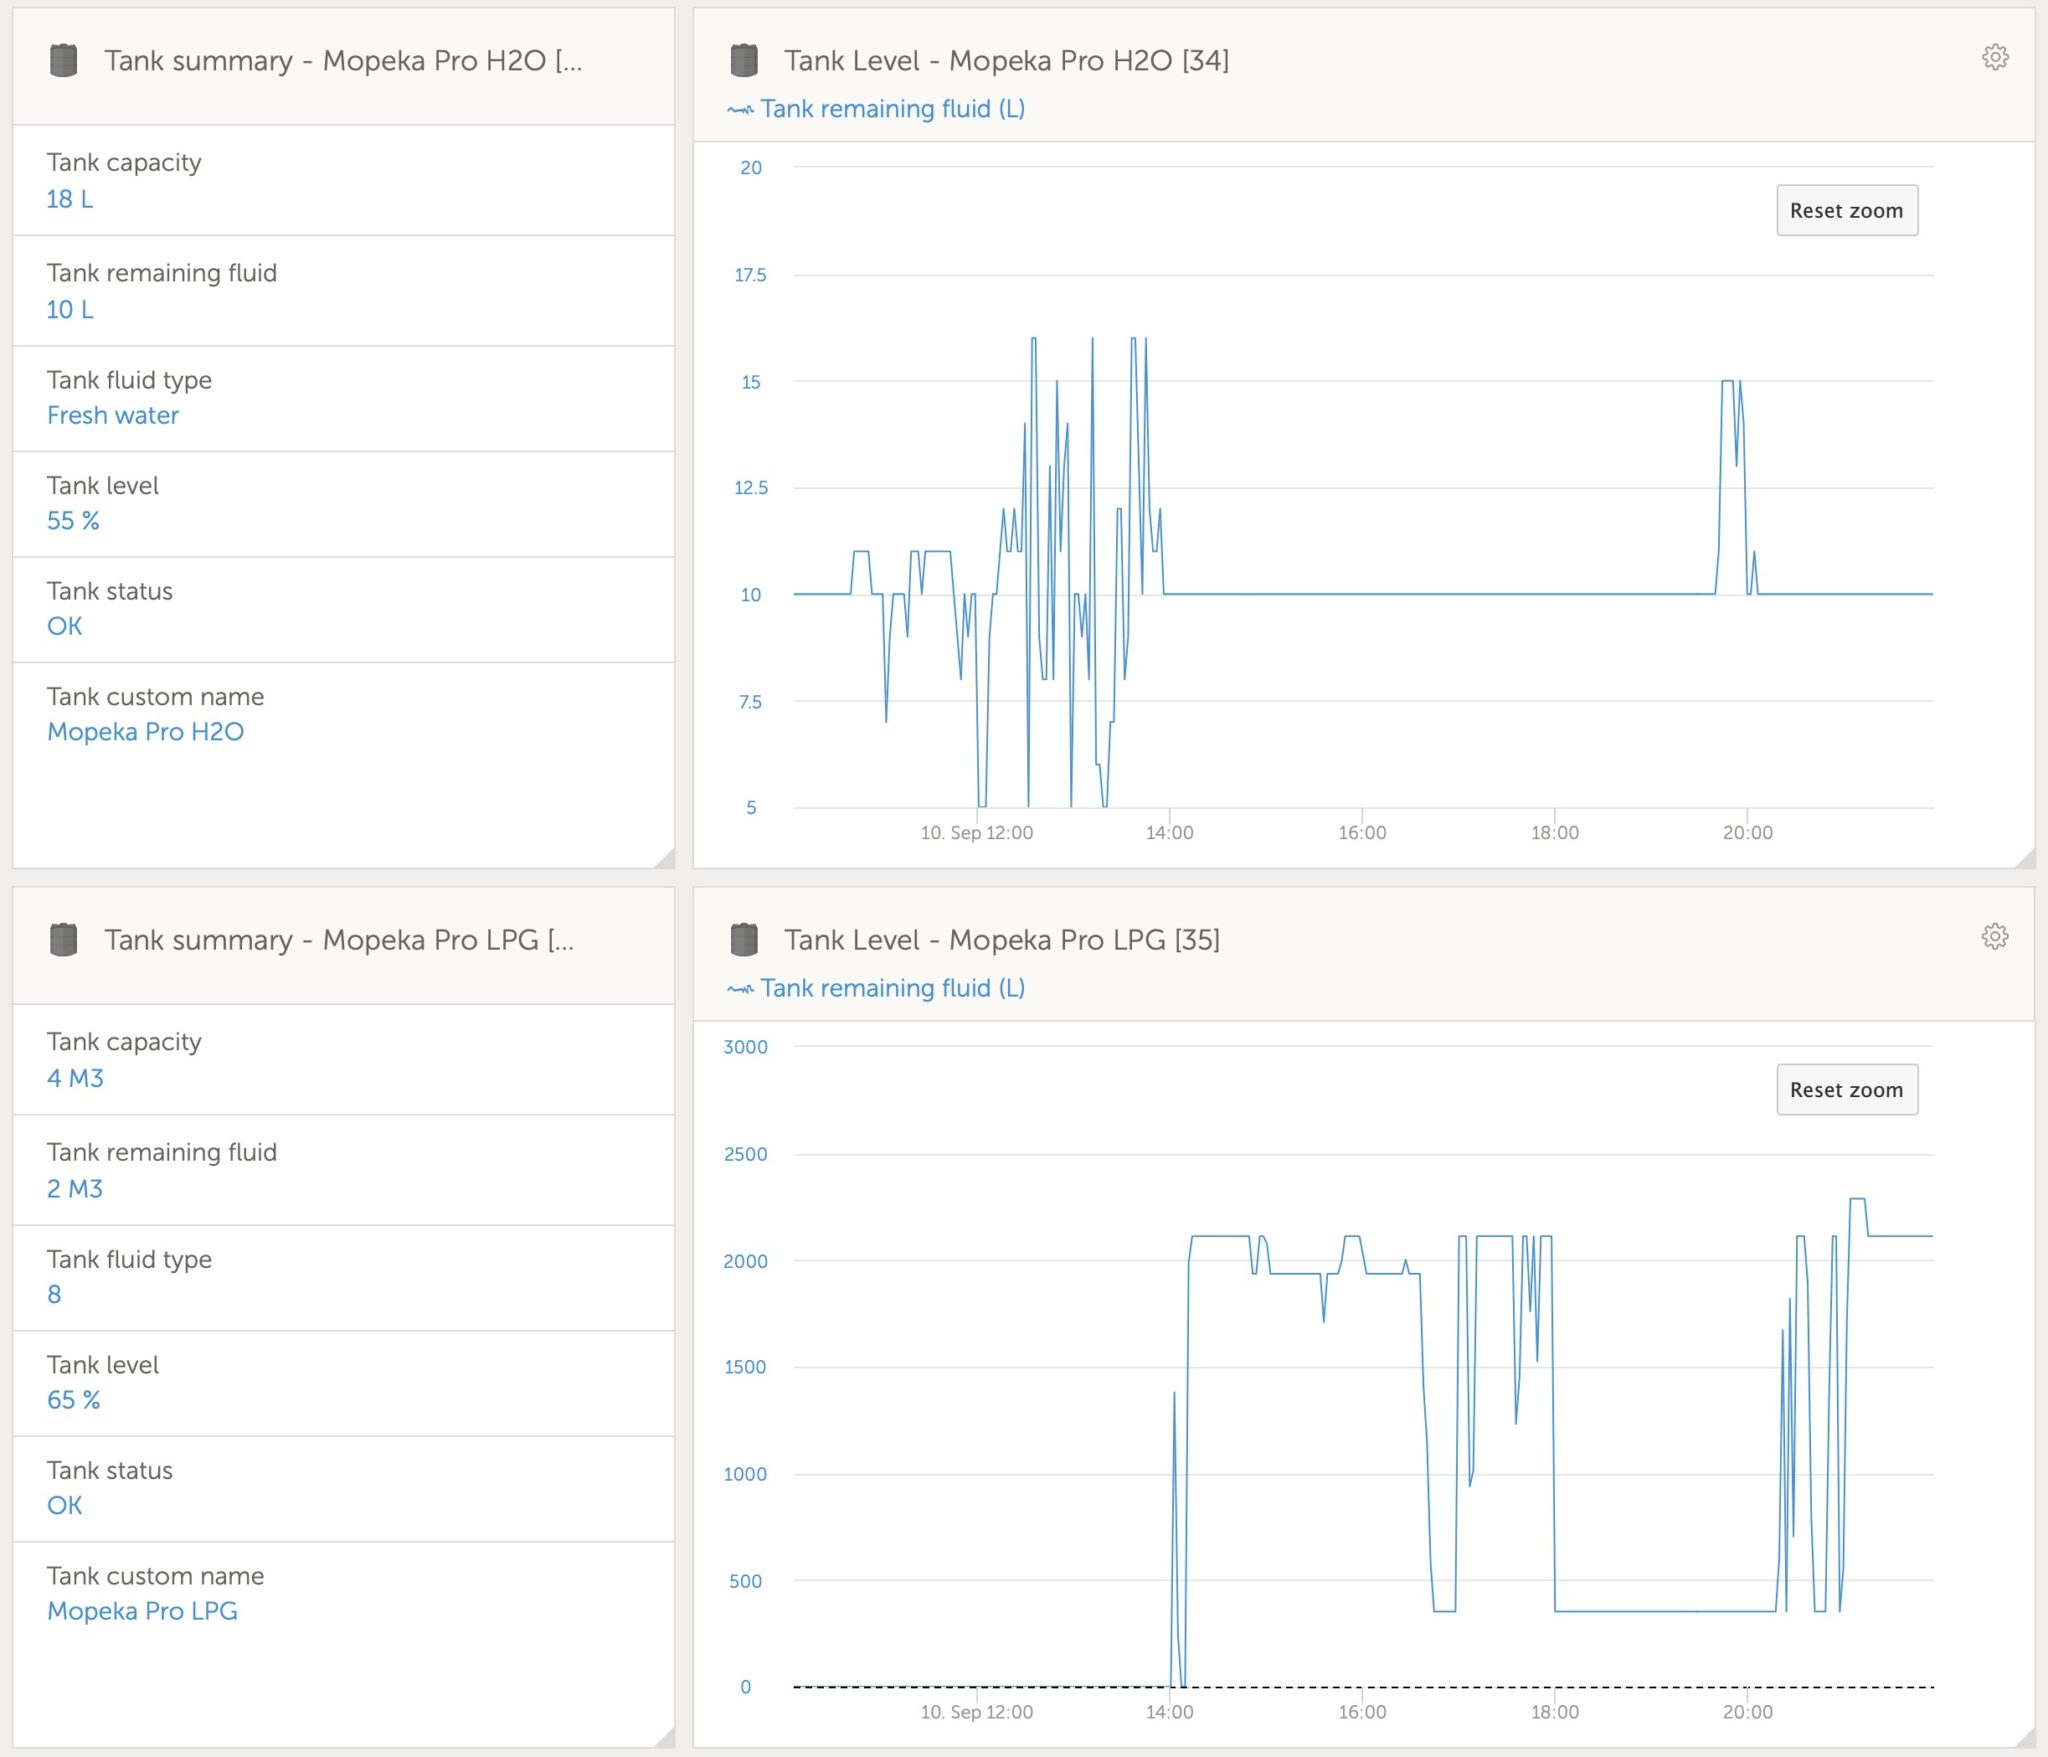The height and width of the screenshot is (1757, 2048).
Task: Click the tank icon beside Tank Level LPG title
Action: pos(744,940)
